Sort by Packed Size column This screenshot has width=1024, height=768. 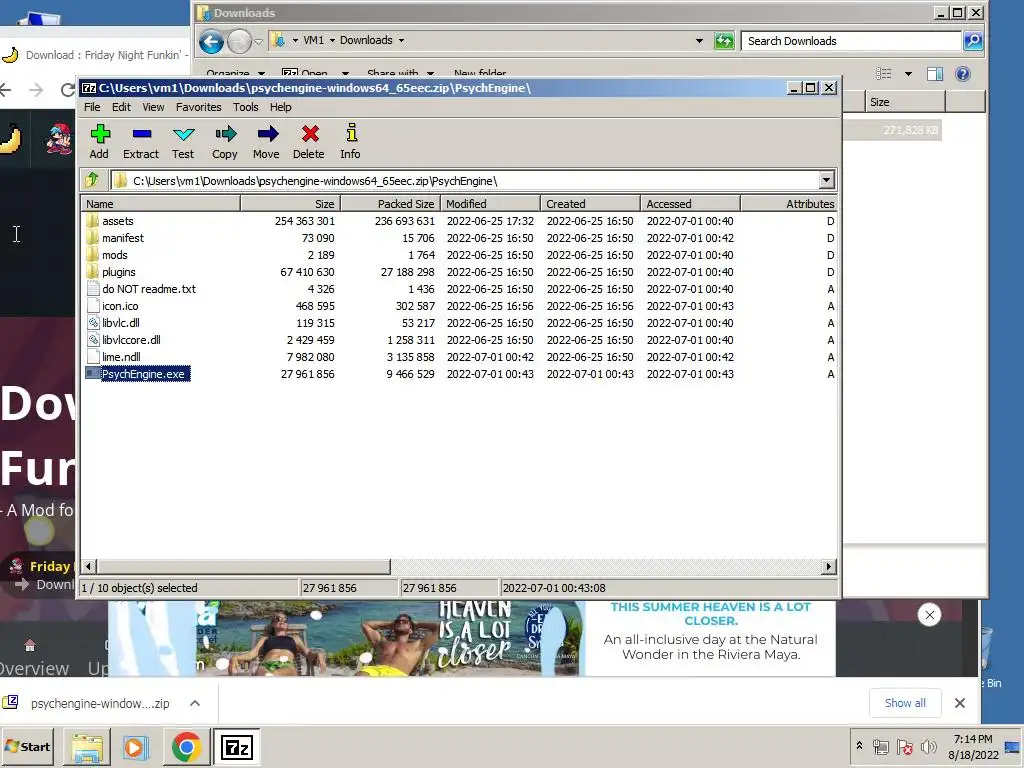click(391, 204)
